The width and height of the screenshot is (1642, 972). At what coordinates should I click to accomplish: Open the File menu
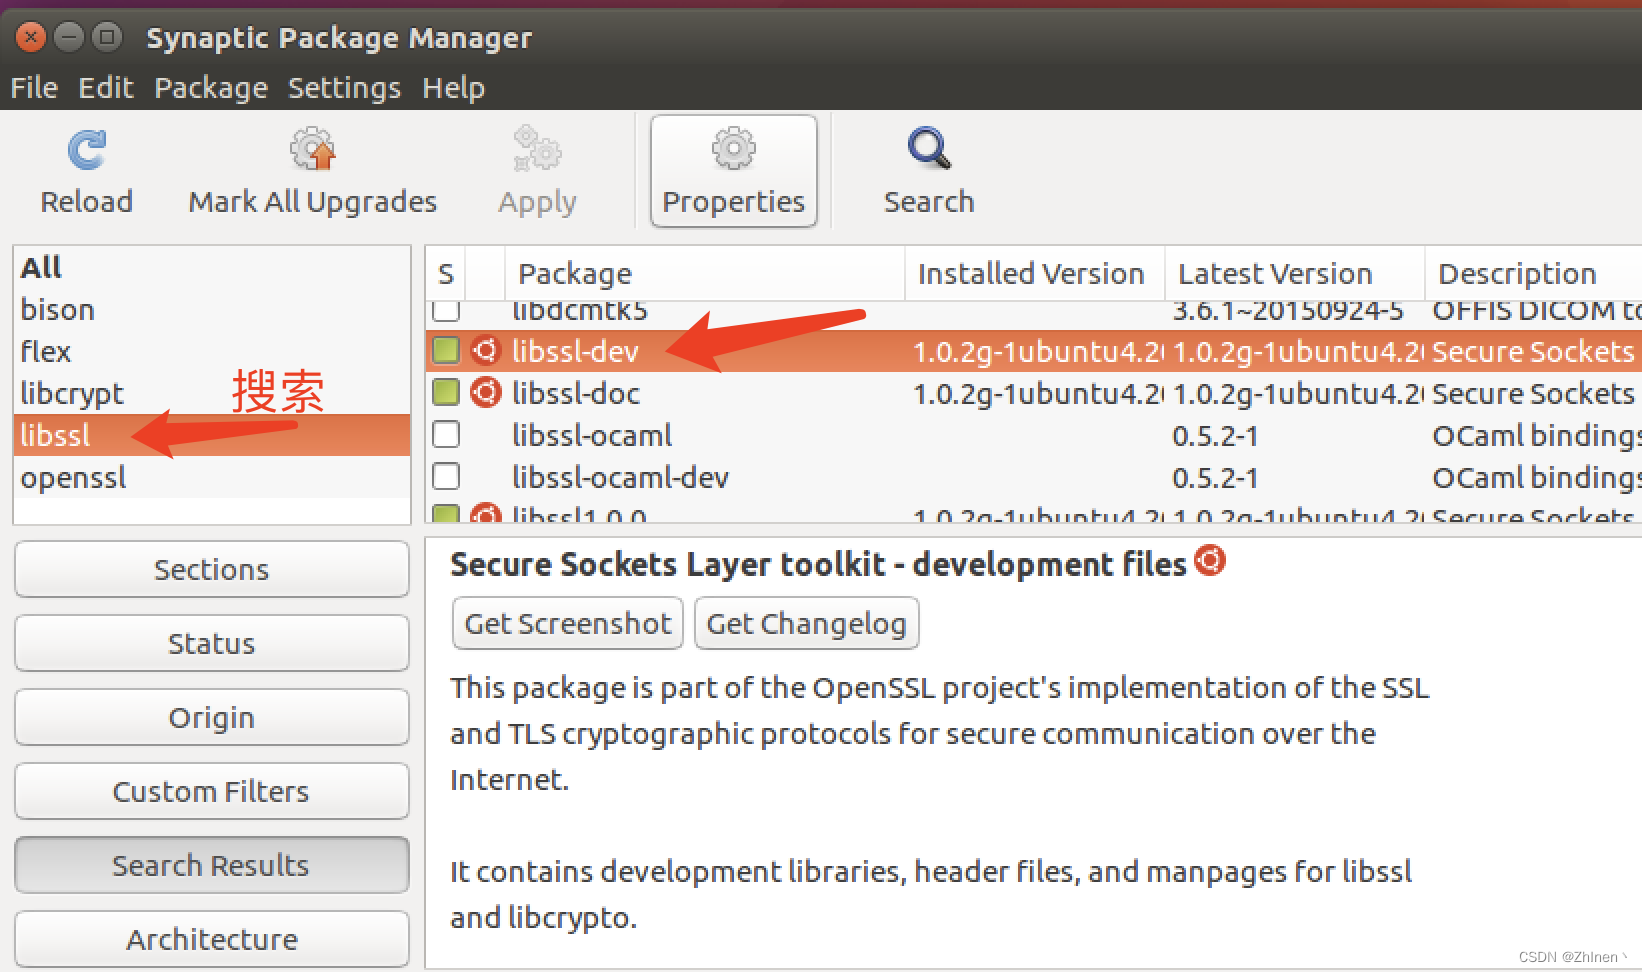click(x=34, y=88)
